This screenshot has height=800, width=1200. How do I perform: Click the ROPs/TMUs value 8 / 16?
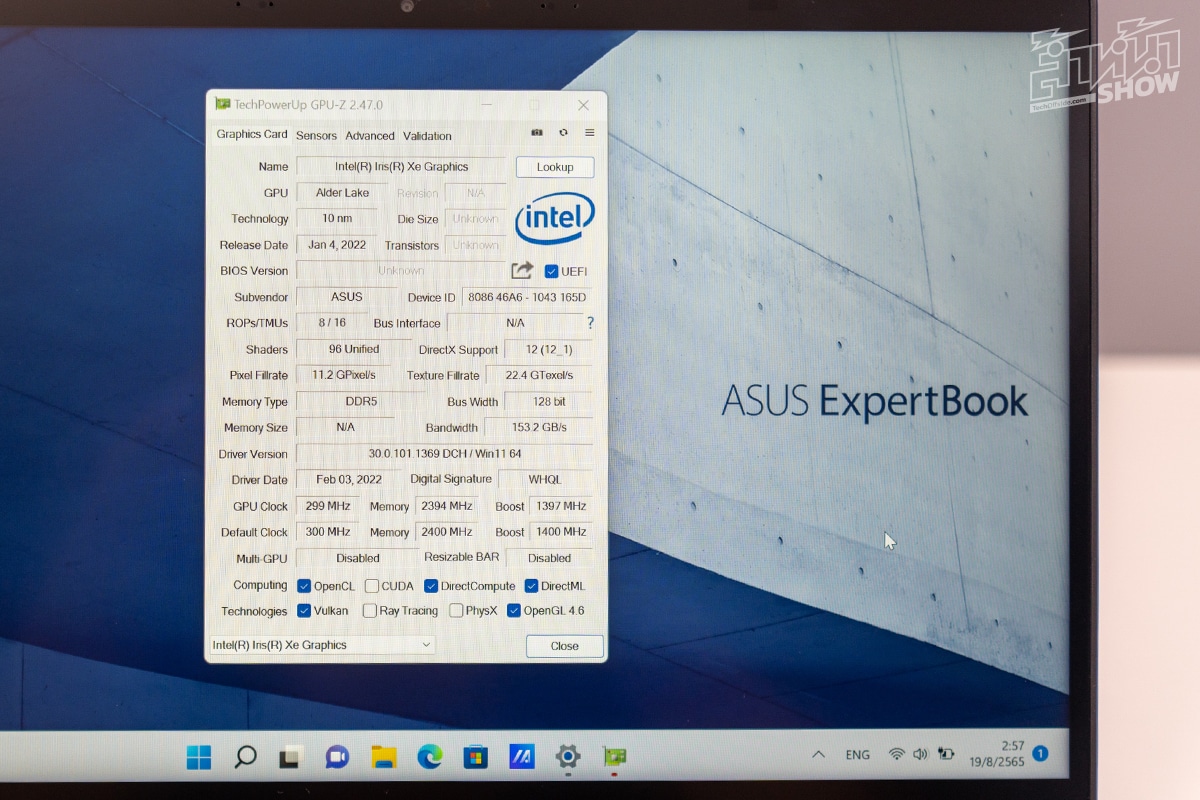click(x=332, y=323)
